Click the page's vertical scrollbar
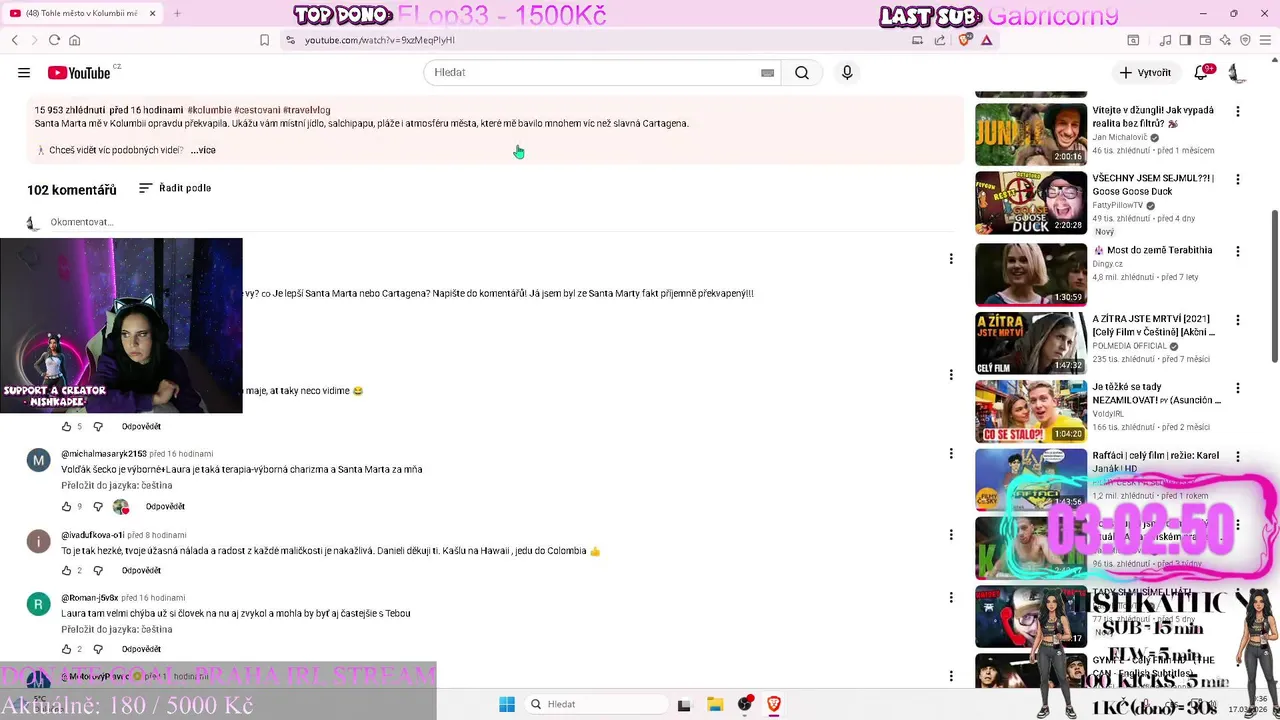The height and width of the screenshot is (720, 1280). (1274, 286)
